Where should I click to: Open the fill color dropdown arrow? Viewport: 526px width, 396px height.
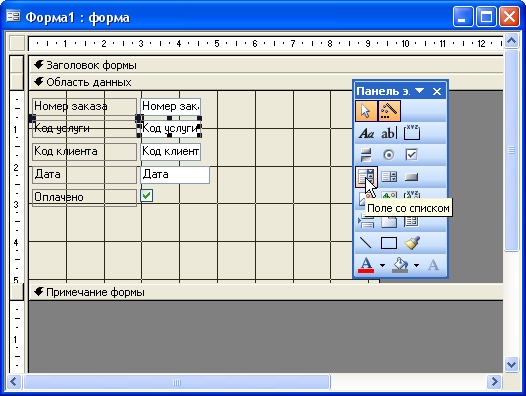click(416, 265)
